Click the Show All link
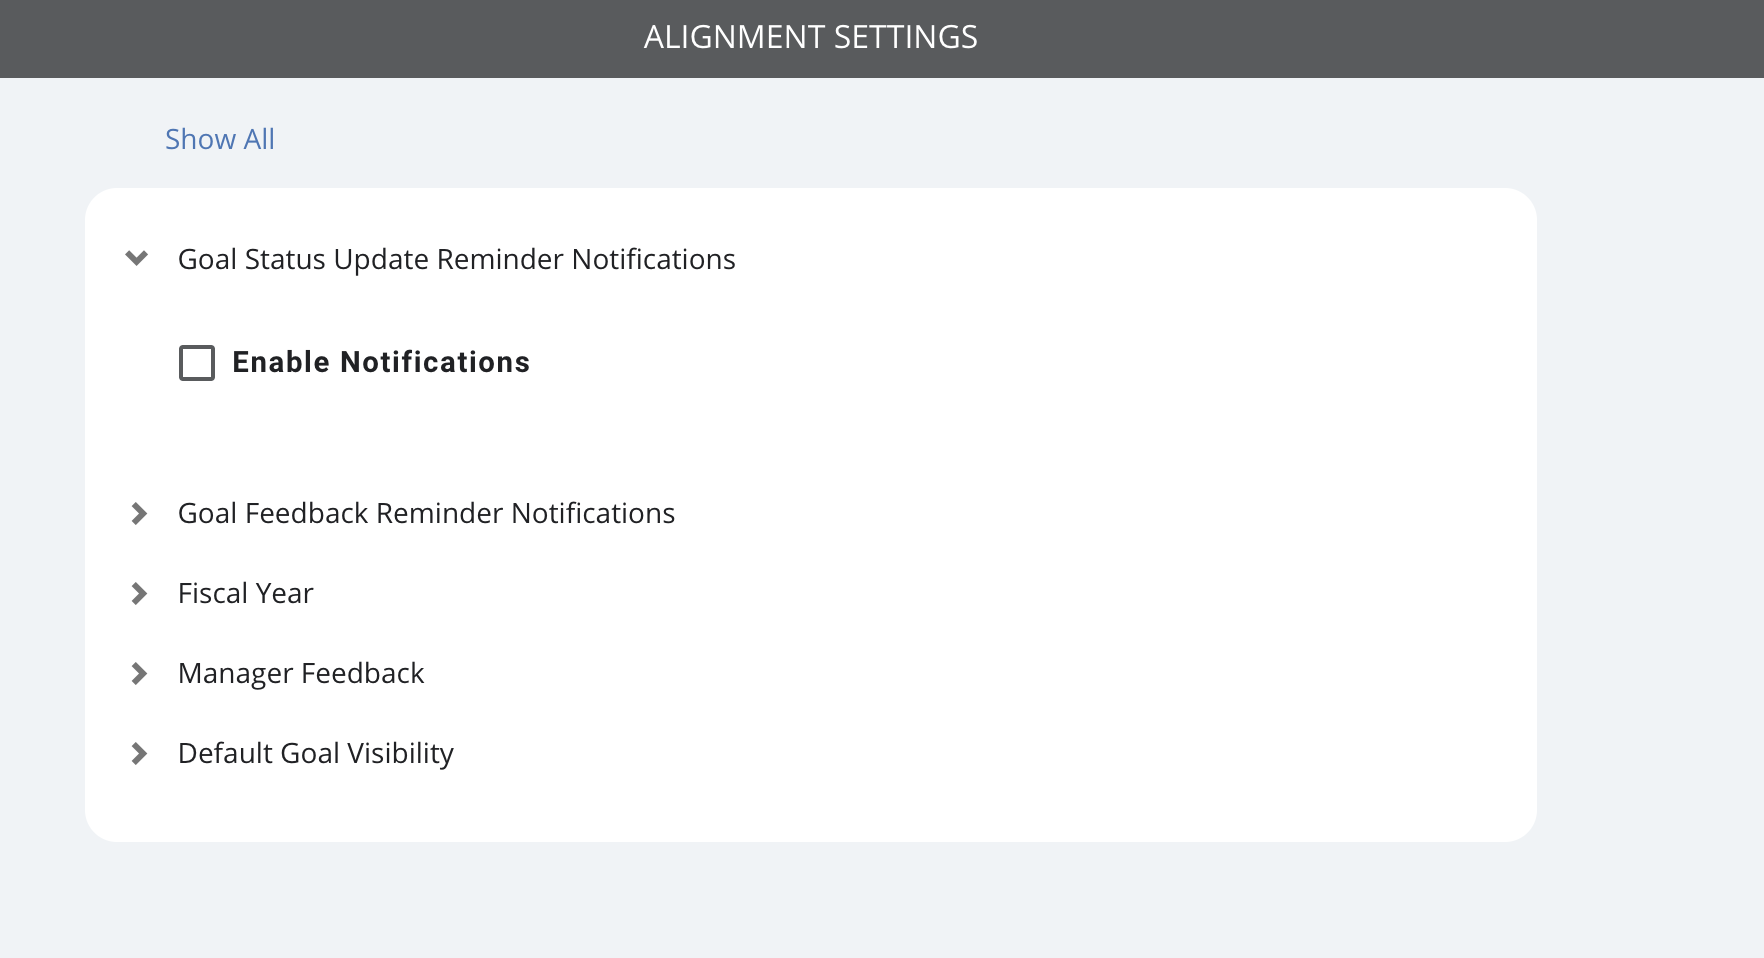This screenshot has height=958, width=1764. [220, 139]
